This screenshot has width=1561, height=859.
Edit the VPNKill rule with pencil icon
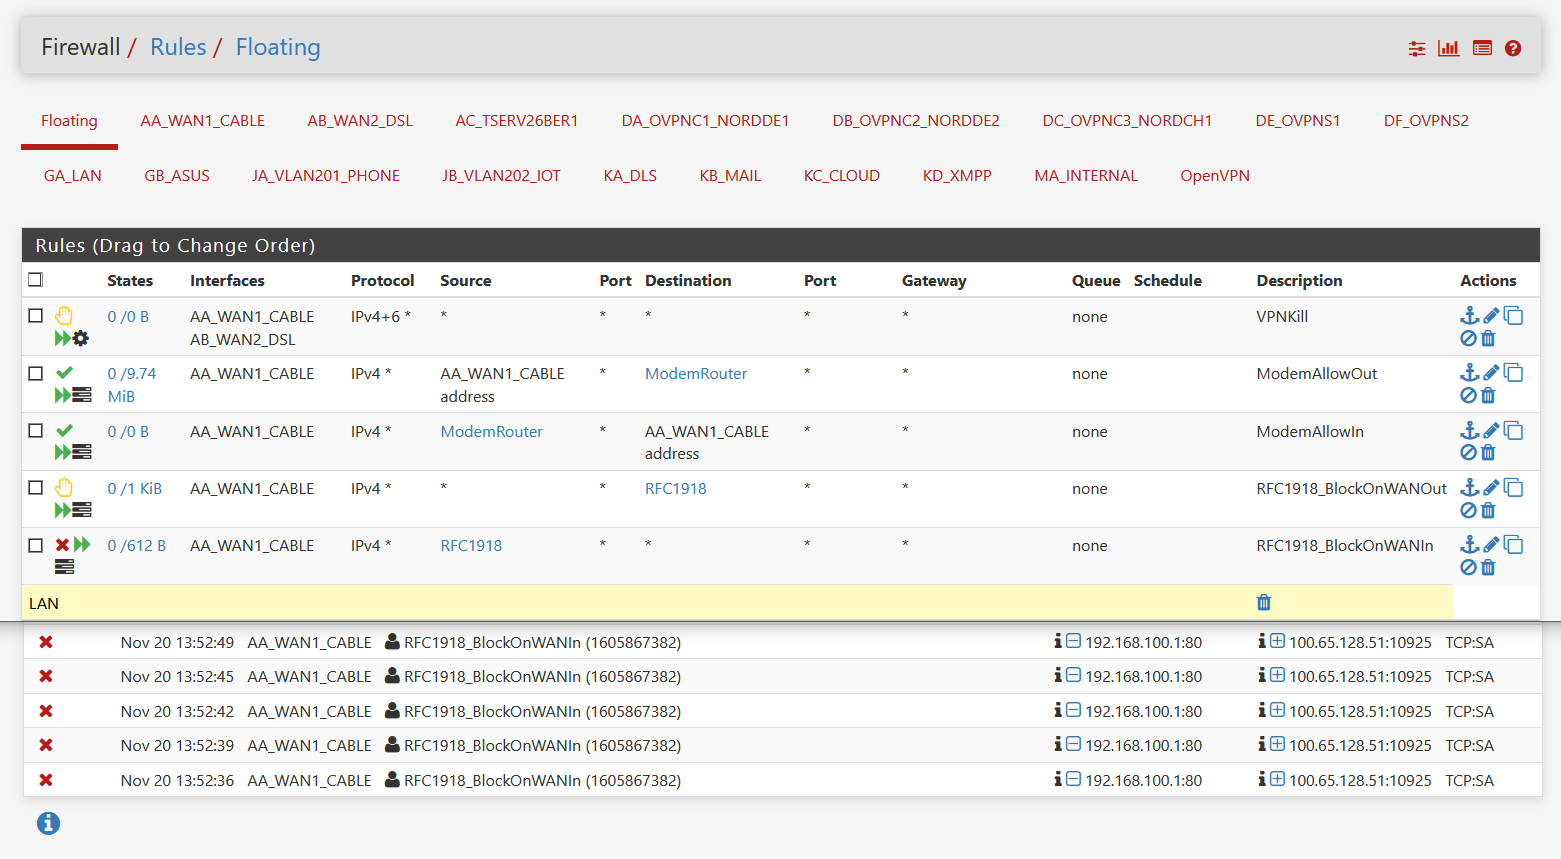coord(1491,316)
